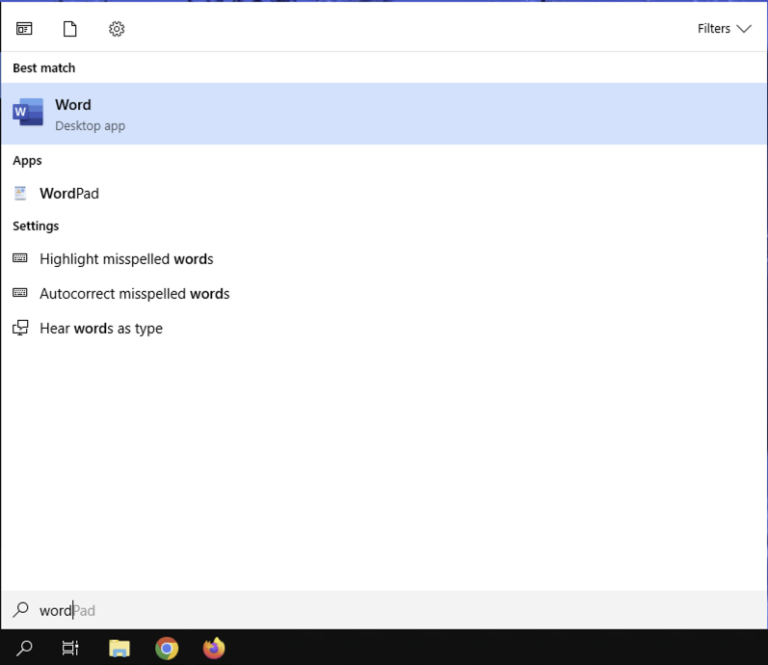
Task: Open the Word desktop app result
Action: coord(384,114)
